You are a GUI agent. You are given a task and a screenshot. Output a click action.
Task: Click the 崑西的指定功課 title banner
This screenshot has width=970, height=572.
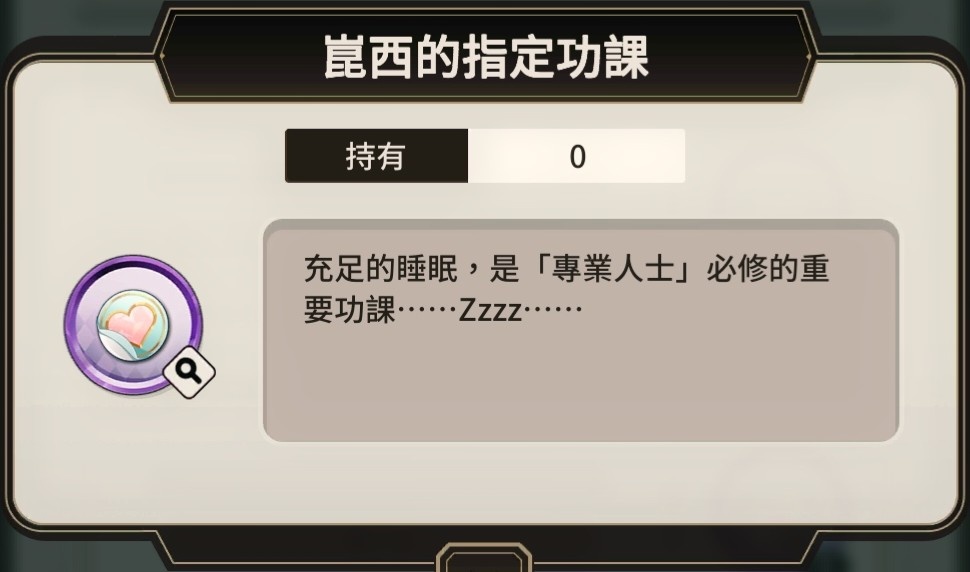tap(486, 56)
